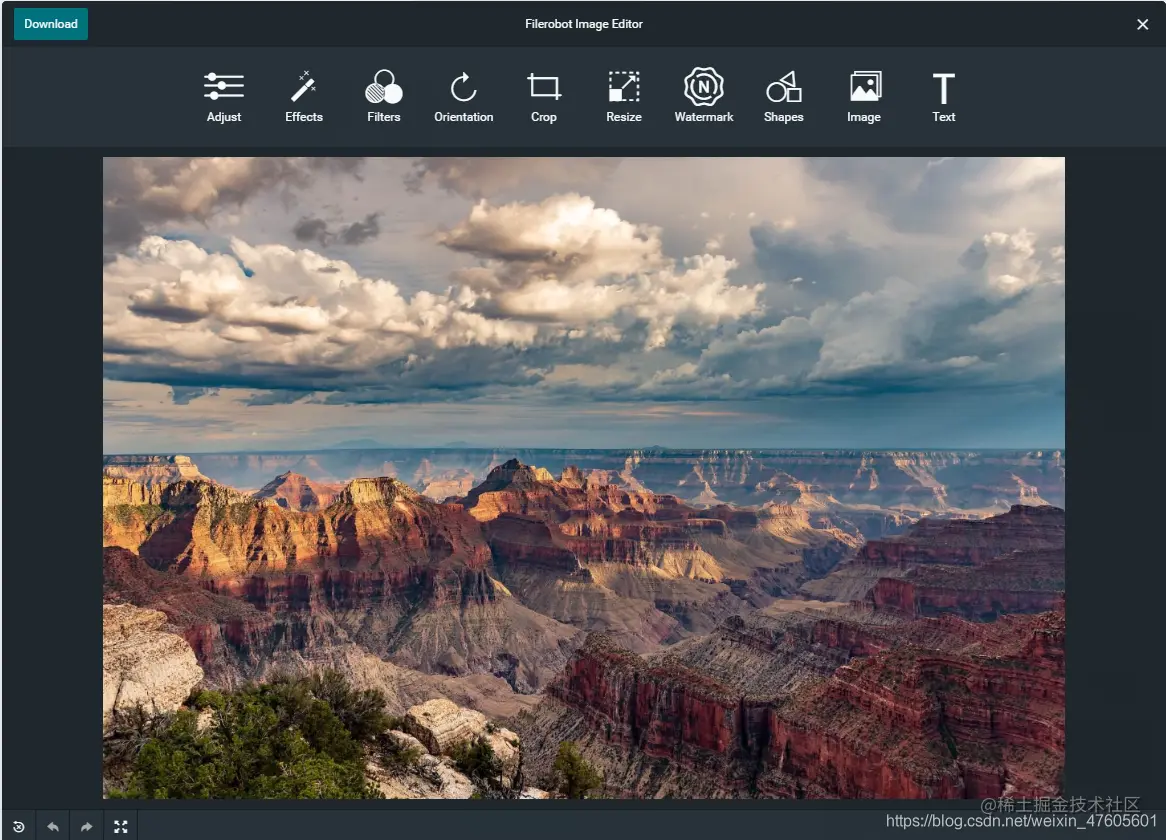Switch to the Adjust editing tab
The image size is (1166, 840).
tap(223, 96)
